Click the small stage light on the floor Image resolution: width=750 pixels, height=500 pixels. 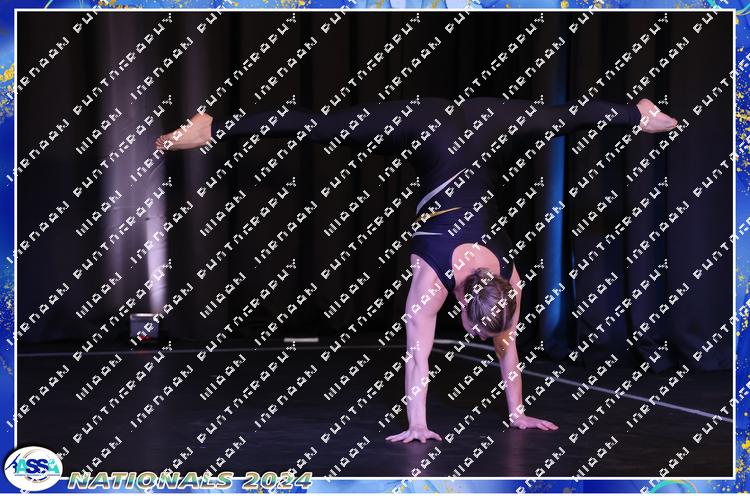point(144,326)
